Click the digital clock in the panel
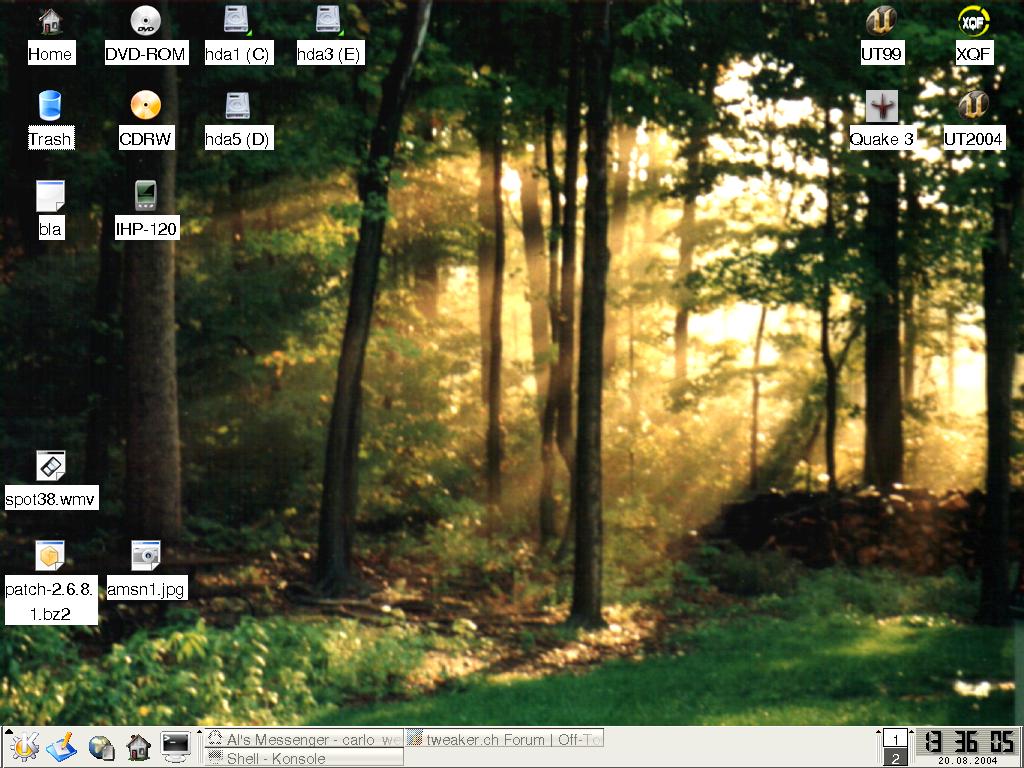Viewport: 1024px width, 768px height. click(968, 743)
